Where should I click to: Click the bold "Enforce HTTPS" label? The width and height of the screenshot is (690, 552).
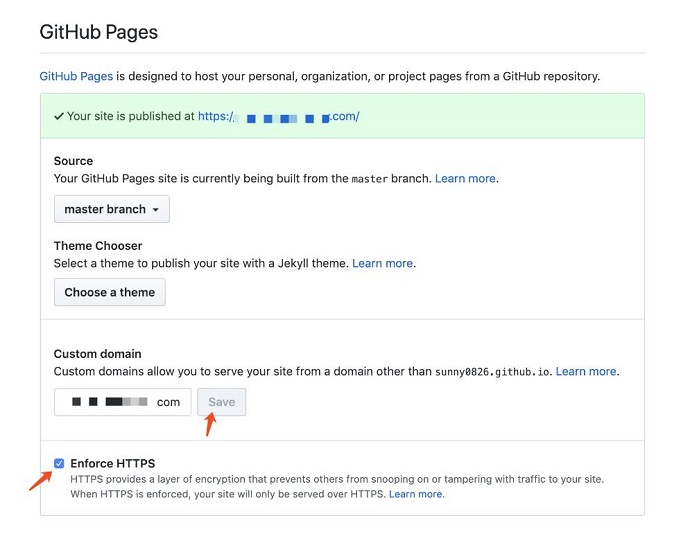(113, 463)
